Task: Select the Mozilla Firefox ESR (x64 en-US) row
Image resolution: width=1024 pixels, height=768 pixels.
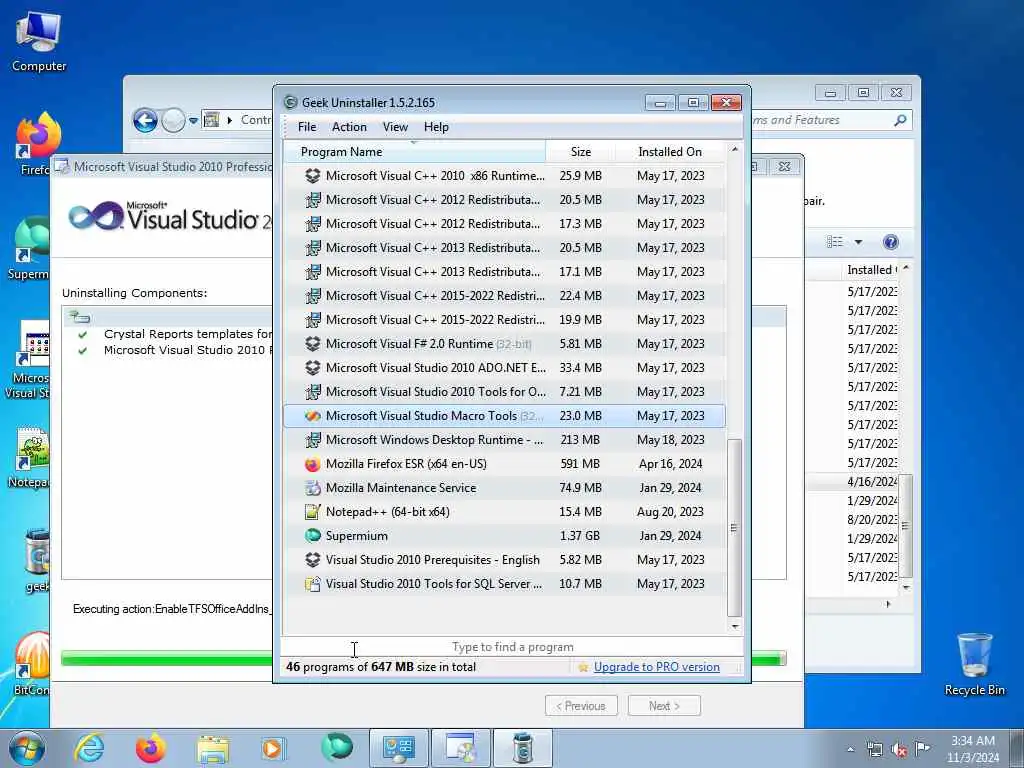Action: tap(504, 464)
